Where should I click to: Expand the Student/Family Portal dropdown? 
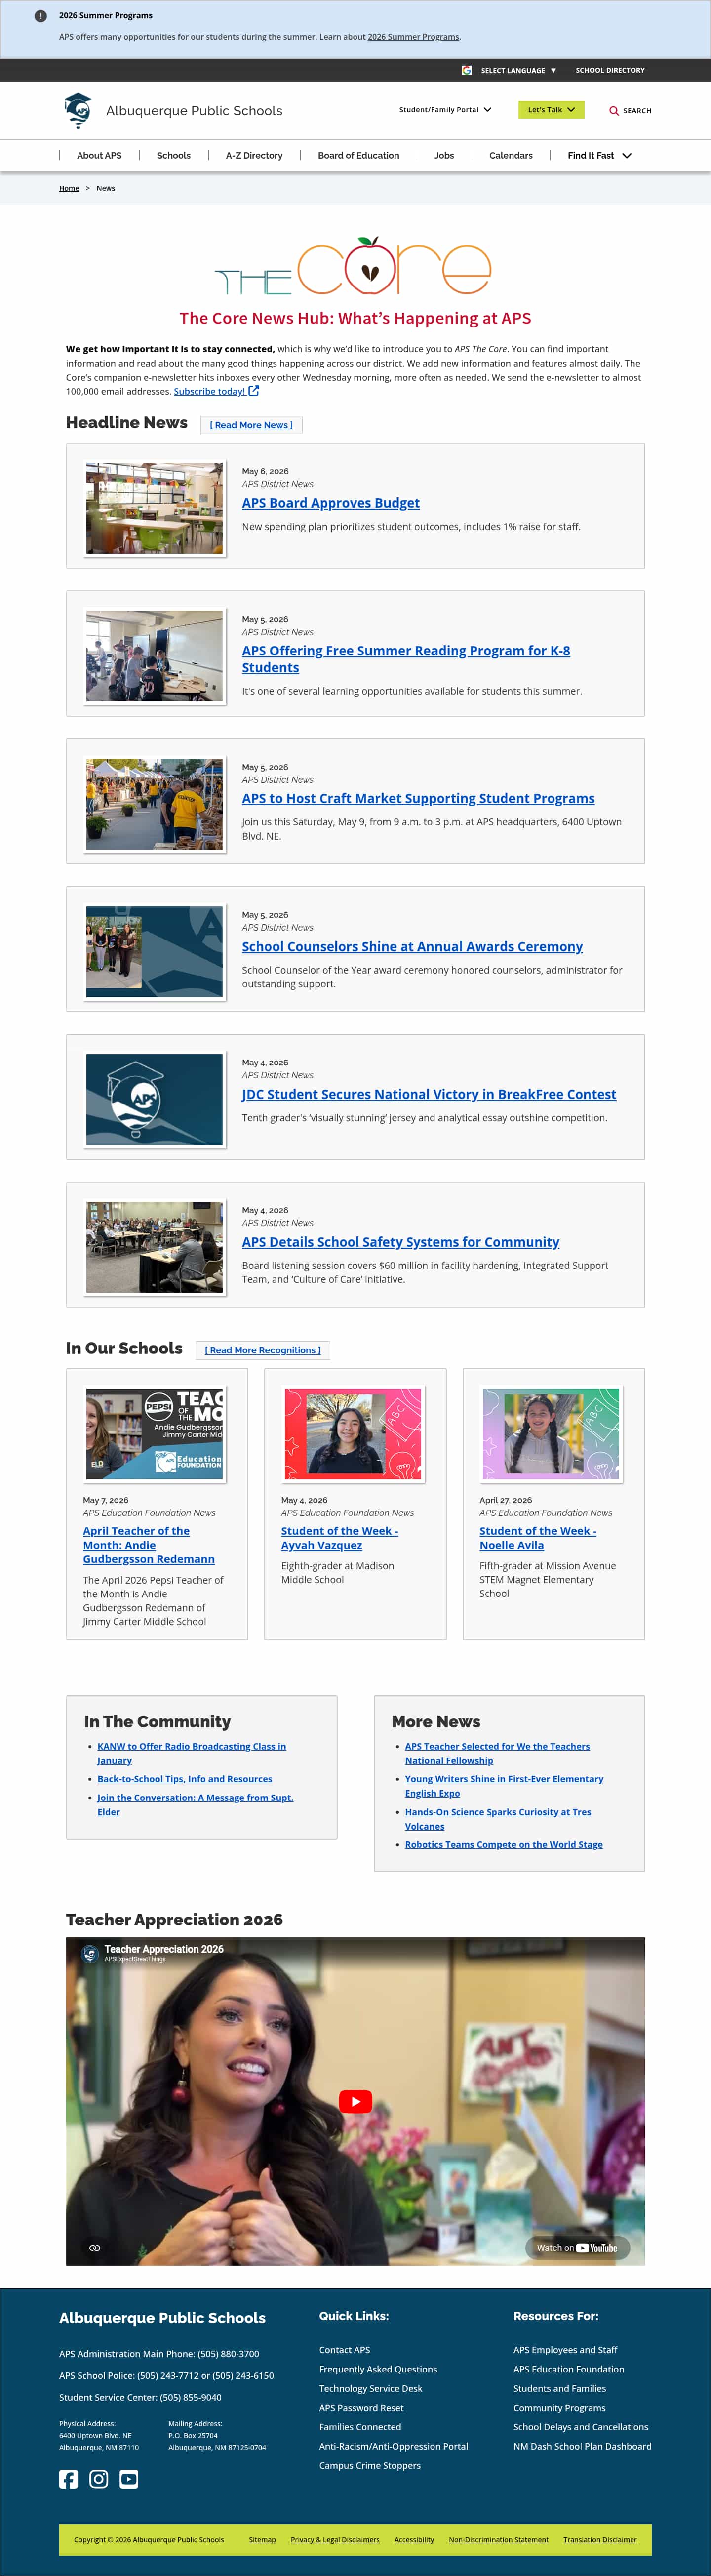pyautogui.click(x=445, y=109)
